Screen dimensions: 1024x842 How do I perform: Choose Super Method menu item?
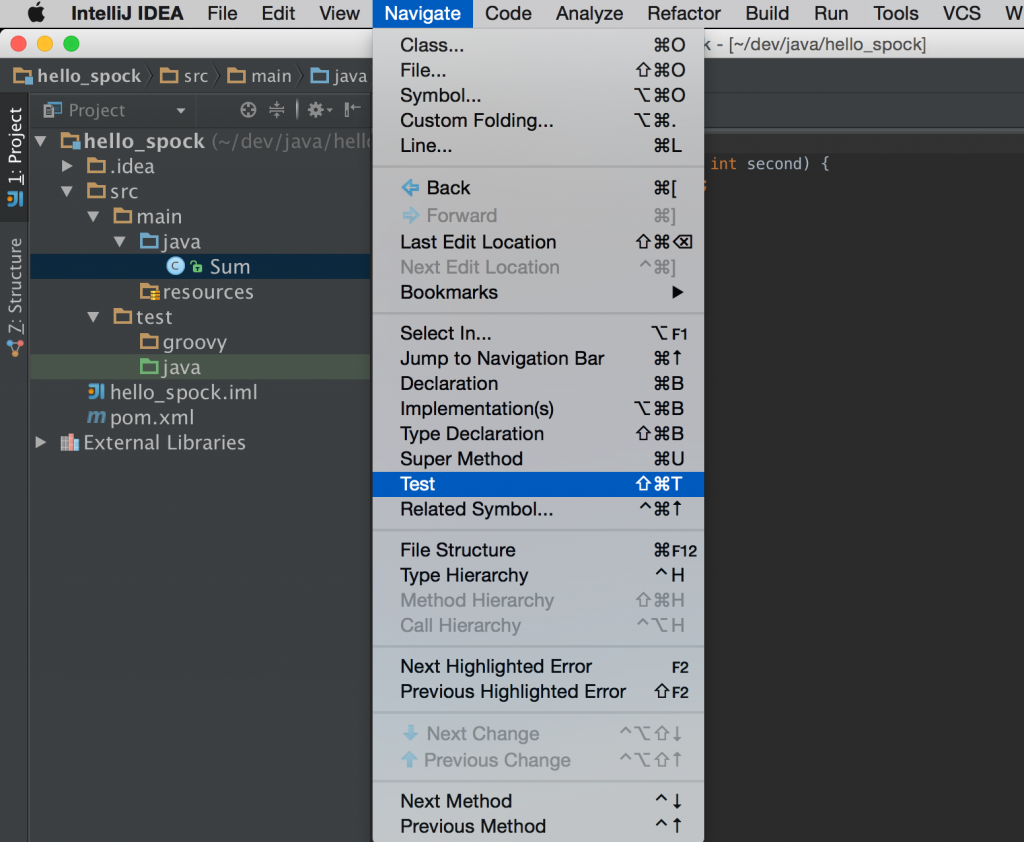538,459
